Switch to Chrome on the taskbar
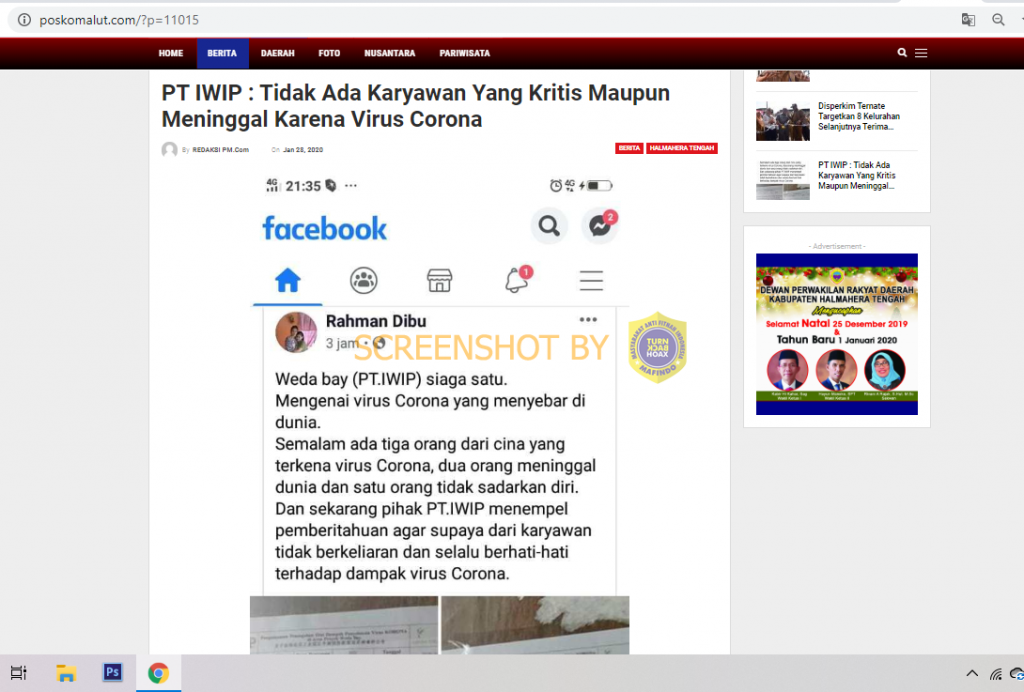1024x692 pixels. point(158,672)
